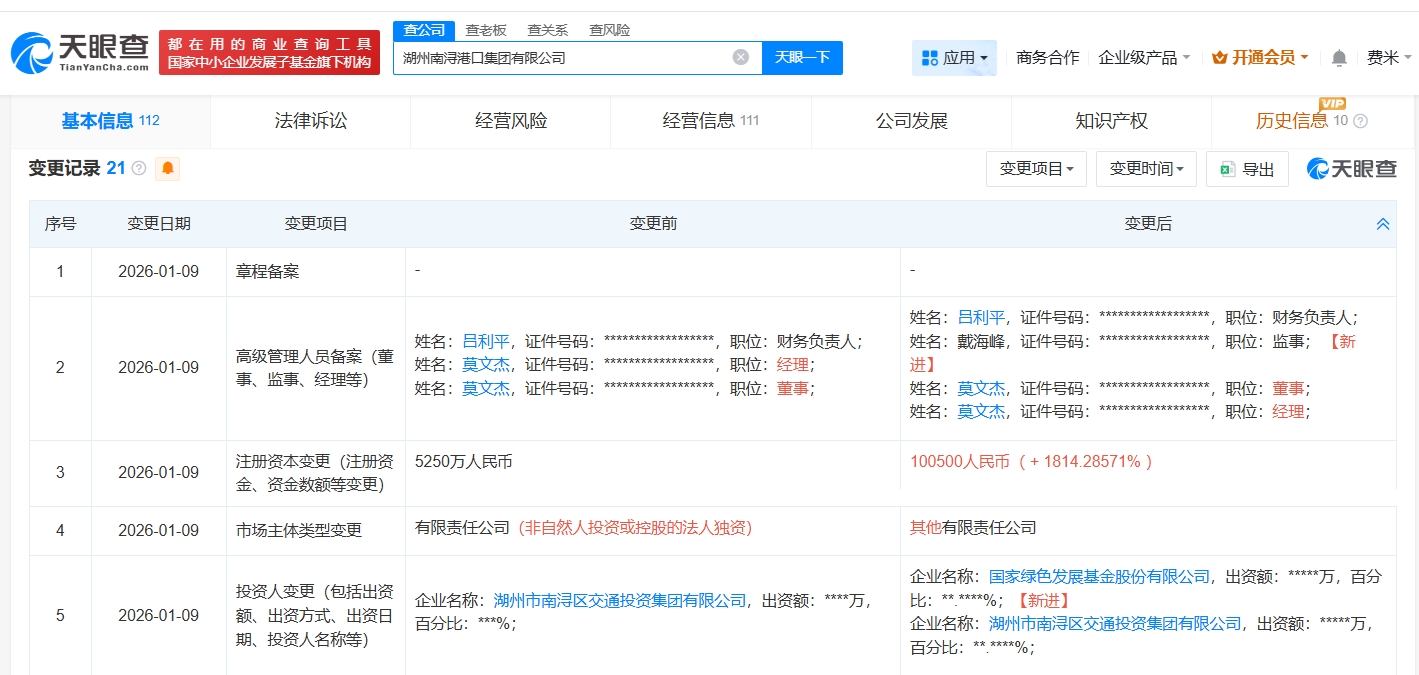
Task: Switch to the 知识产权 tab
Action: coord(1111,121)
